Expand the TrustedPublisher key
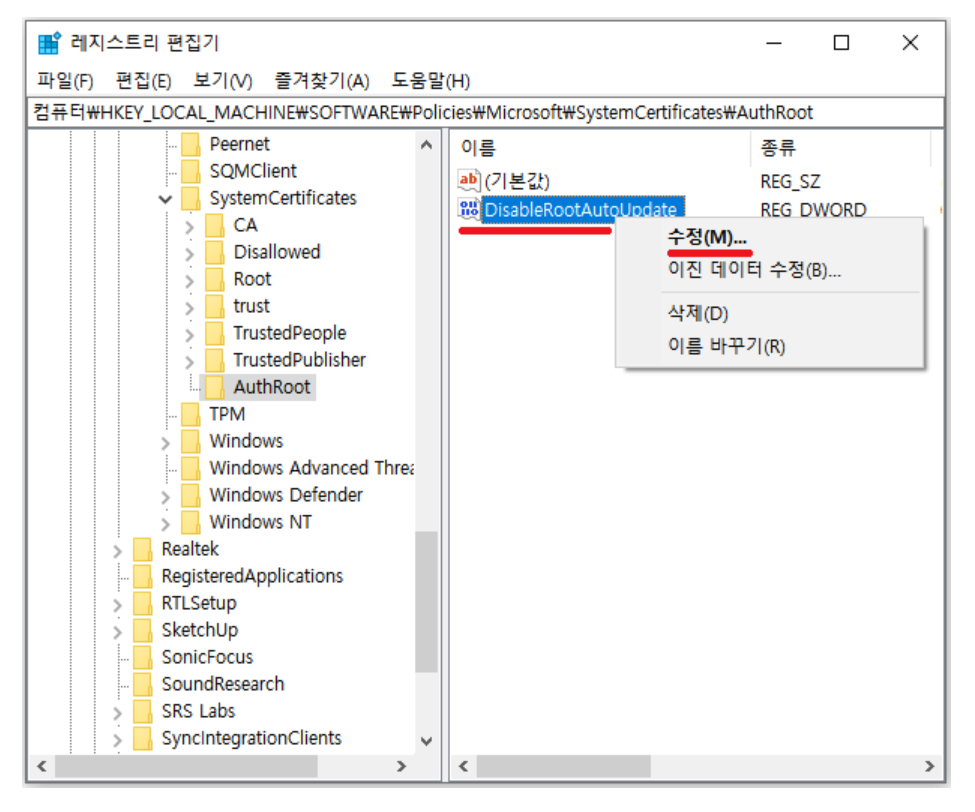975x812 pixels. pyautogui.click(x=190, y=362)
